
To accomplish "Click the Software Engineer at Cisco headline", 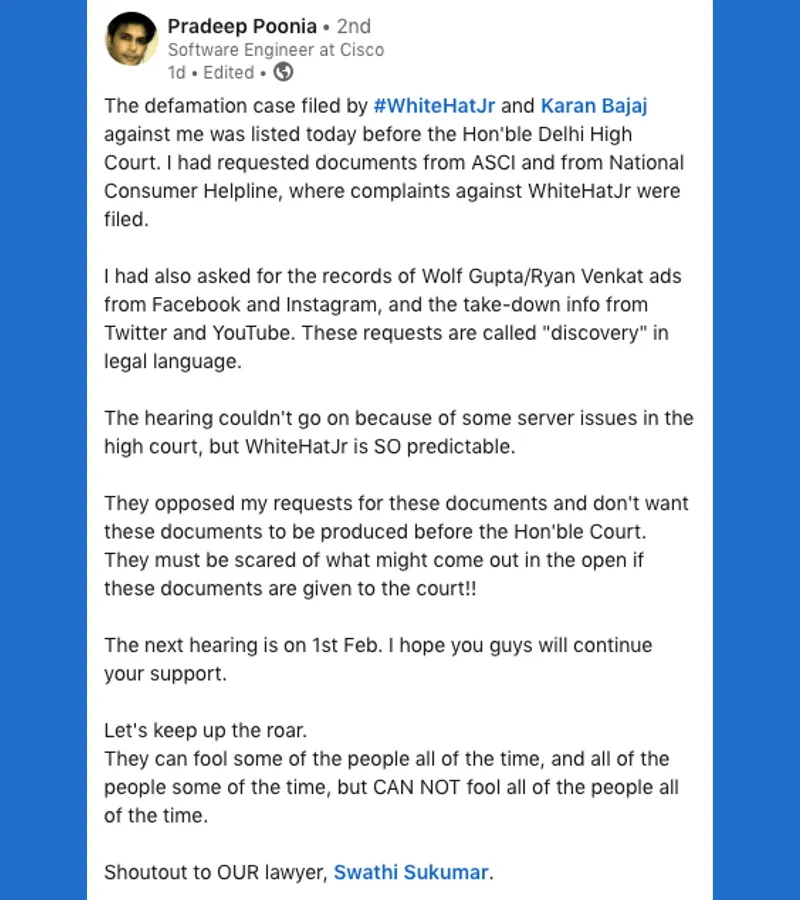I will point(275,50).
